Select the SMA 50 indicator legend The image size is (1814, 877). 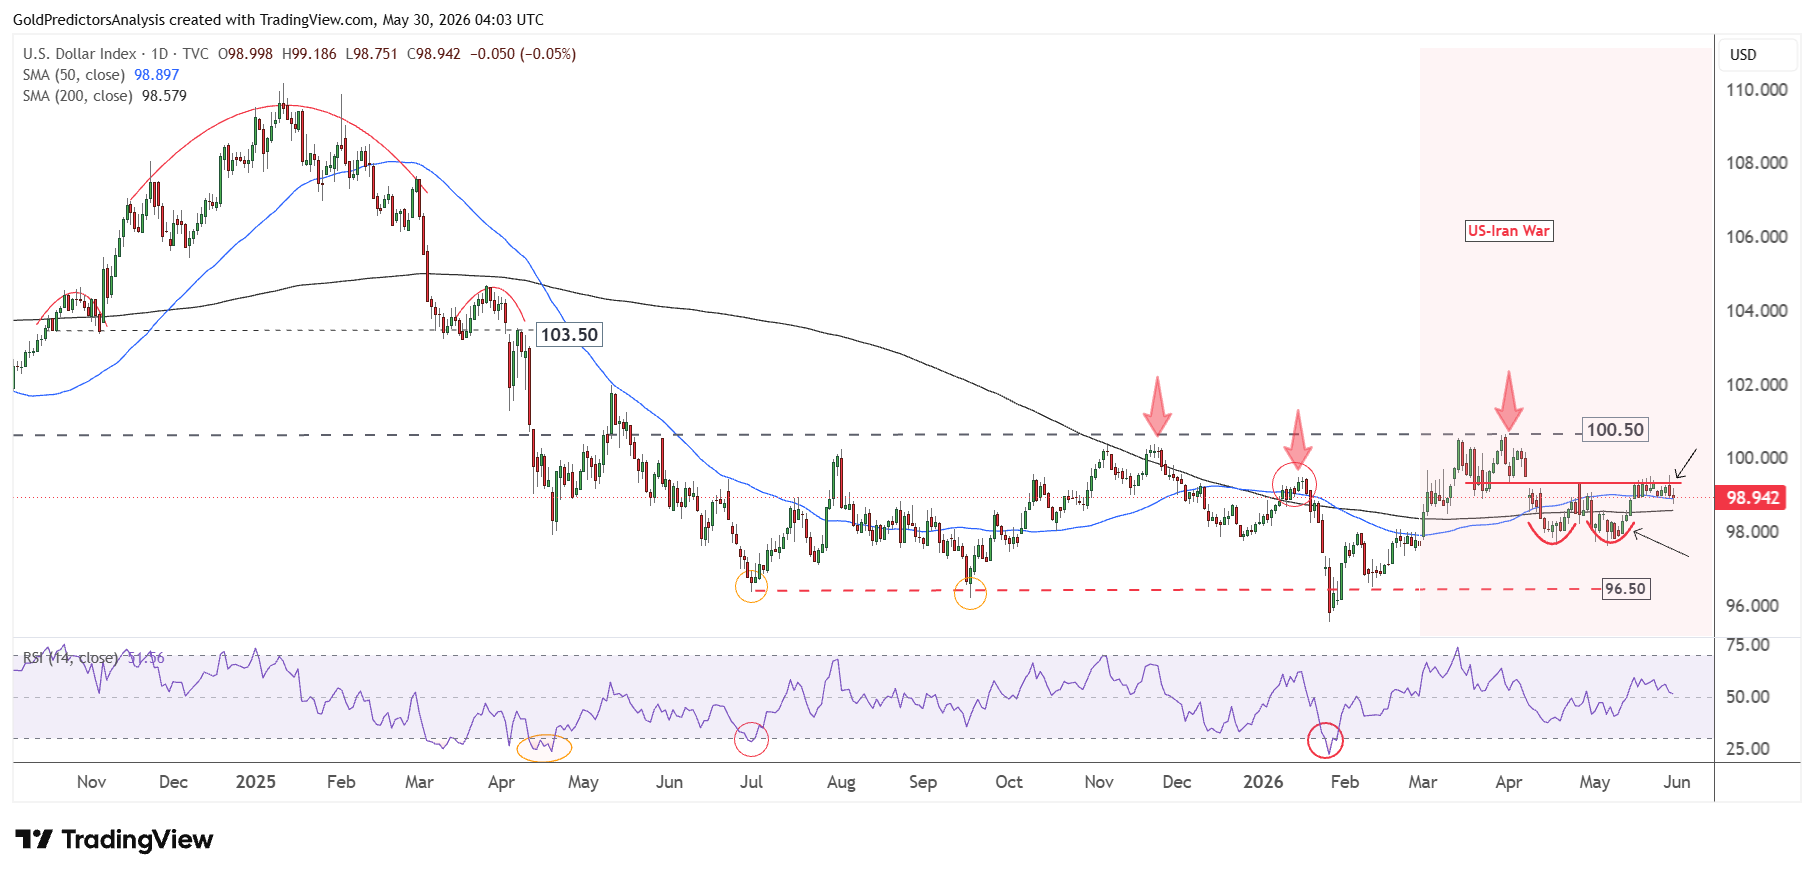pos(101,75)
